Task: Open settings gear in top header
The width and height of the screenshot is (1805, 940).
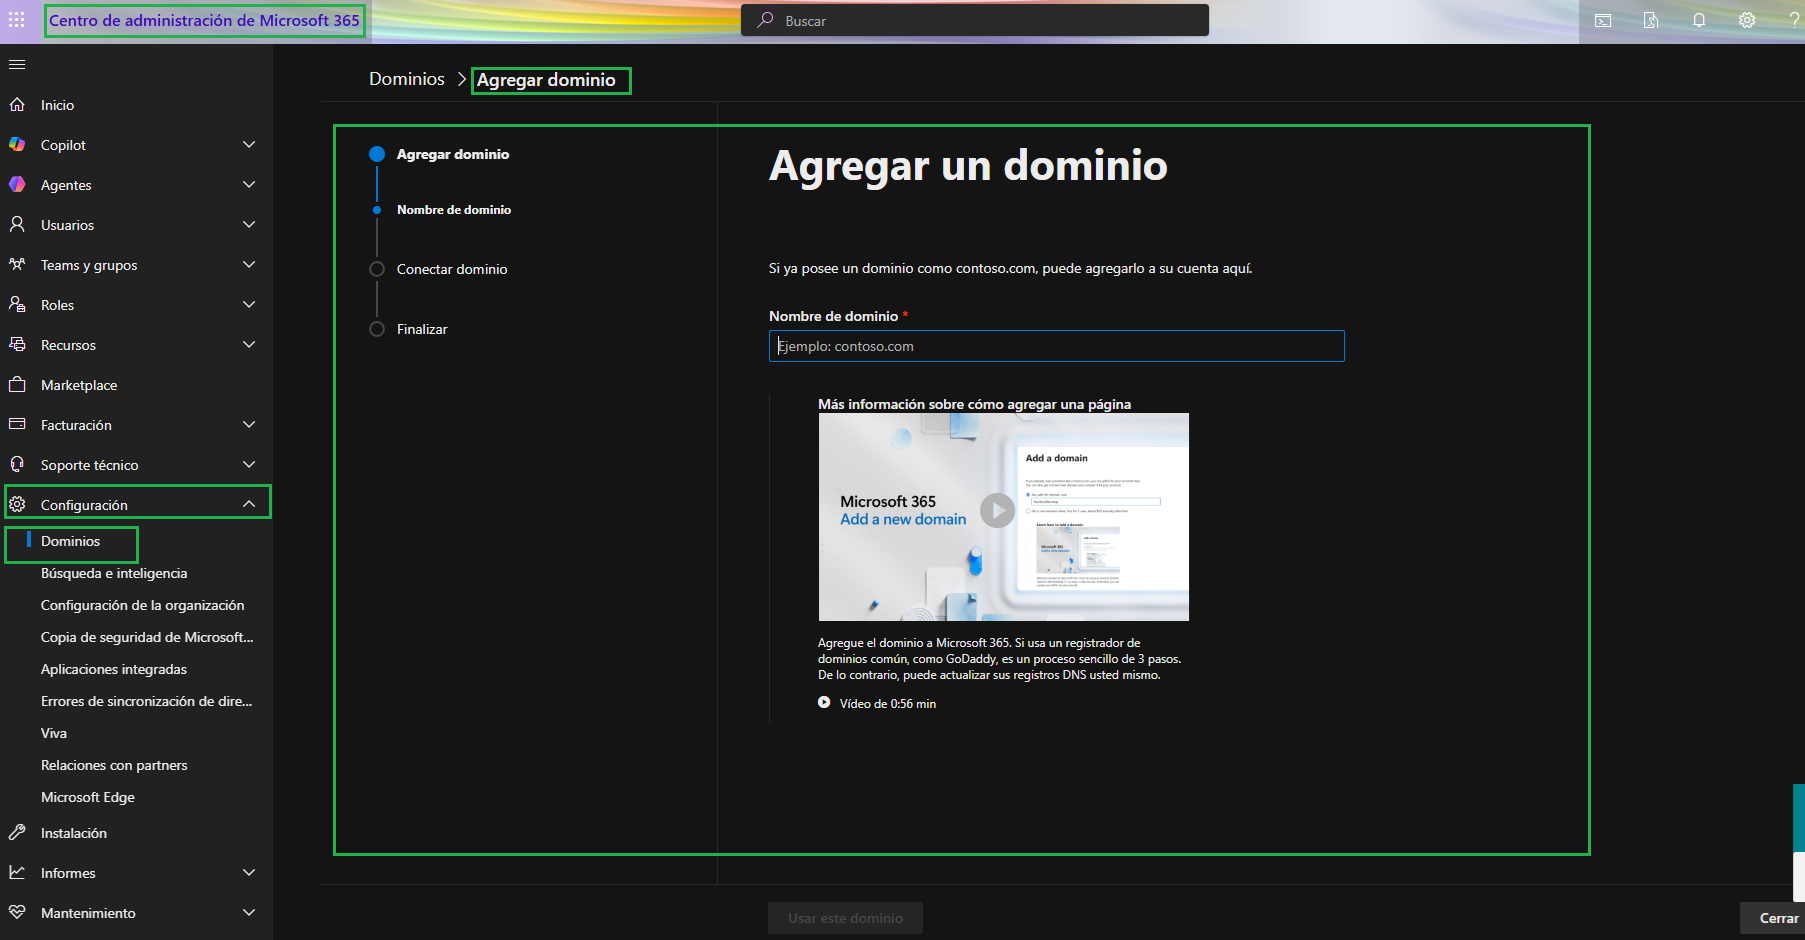Action: (1747, 21)
